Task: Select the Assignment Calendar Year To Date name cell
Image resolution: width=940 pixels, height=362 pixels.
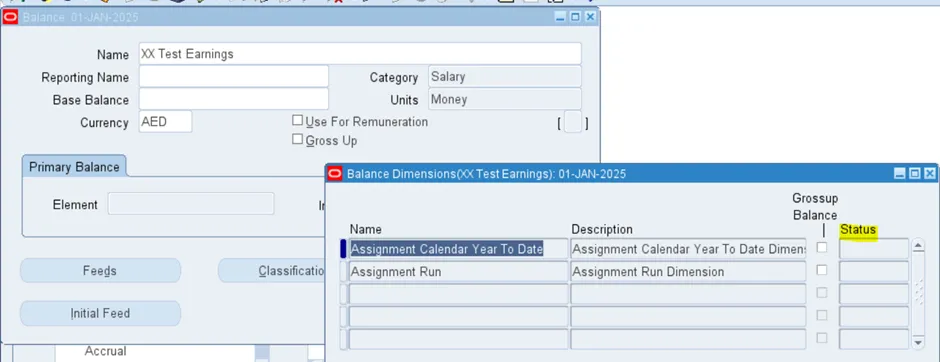Action: pos(458,249)
